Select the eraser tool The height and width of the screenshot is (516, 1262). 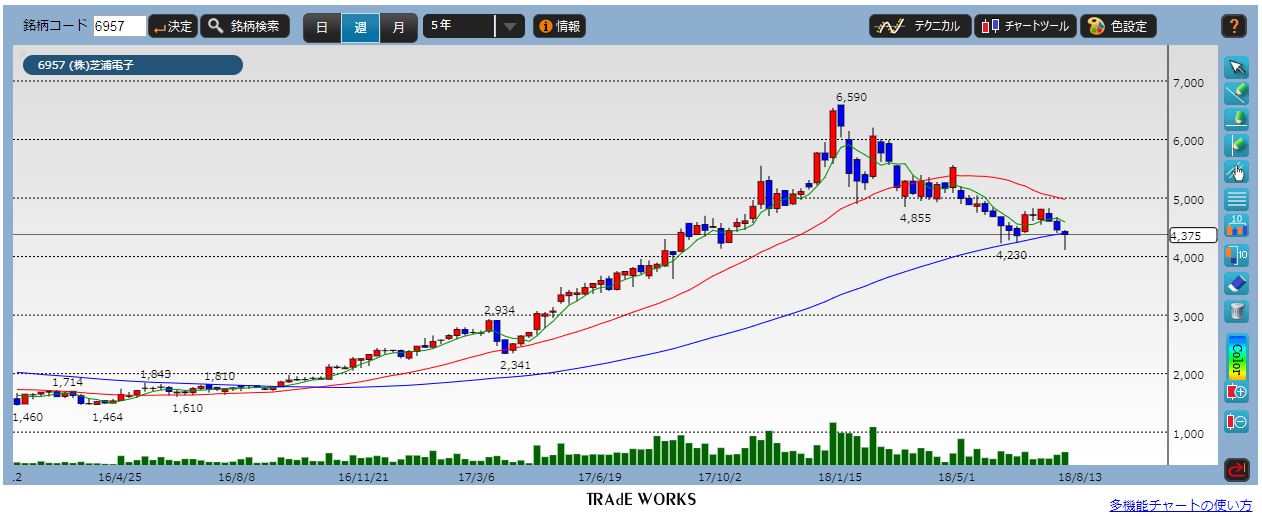[x=1236, y=283]
